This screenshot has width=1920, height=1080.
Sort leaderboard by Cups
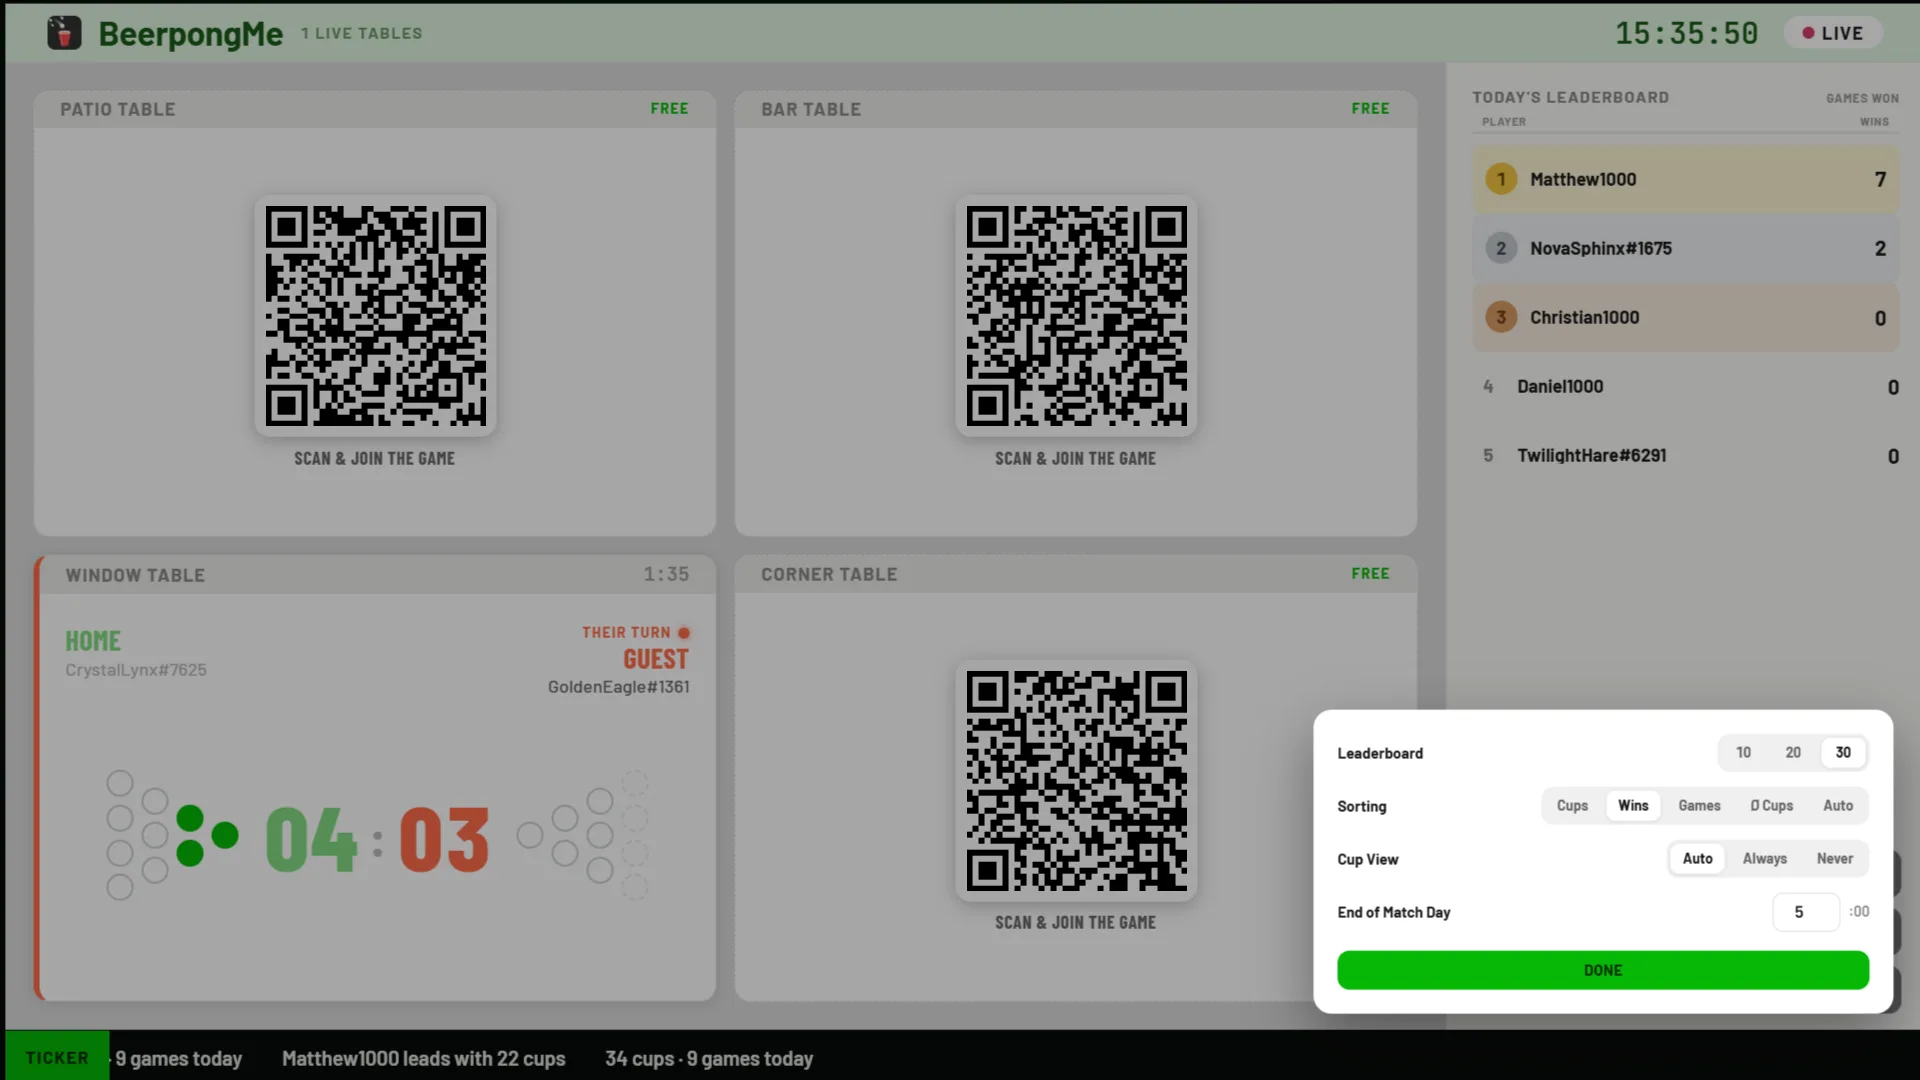tap(1572, 805)
